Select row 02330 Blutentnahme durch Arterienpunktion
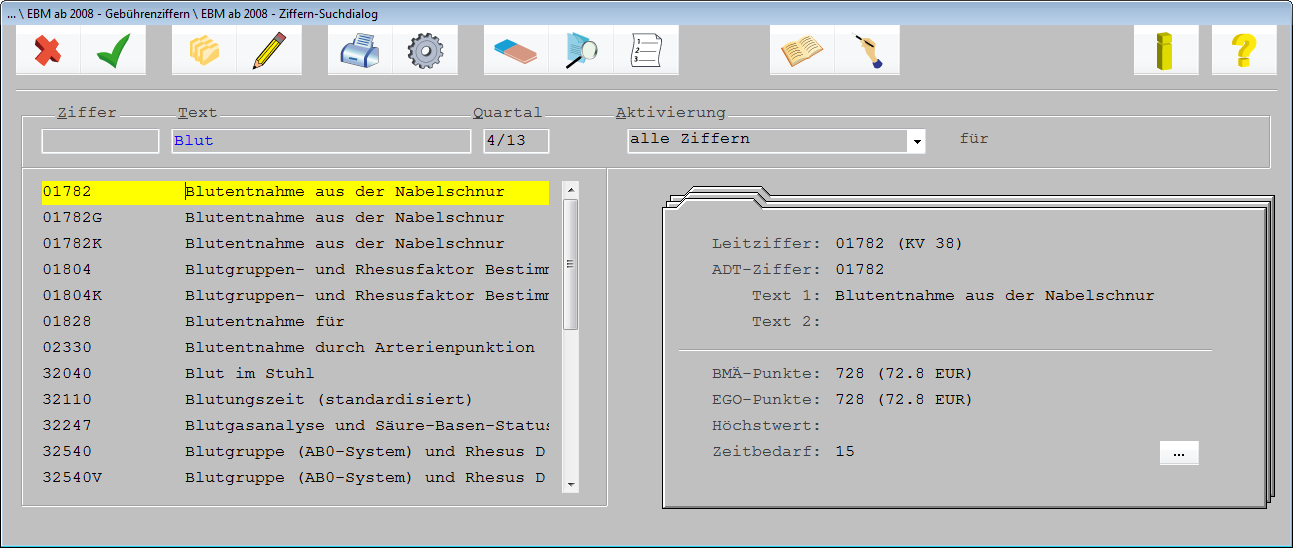This screenshot has height=548, width=1293. click(295, 348)
